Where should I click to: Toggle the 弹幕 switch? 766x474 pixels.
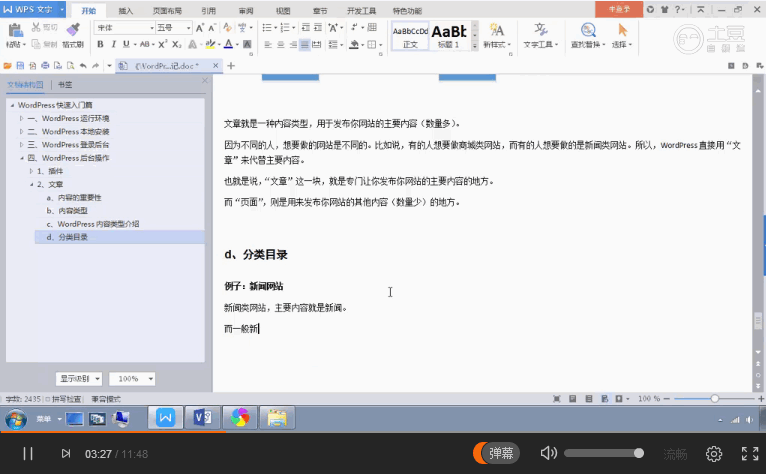coord(496,453)
